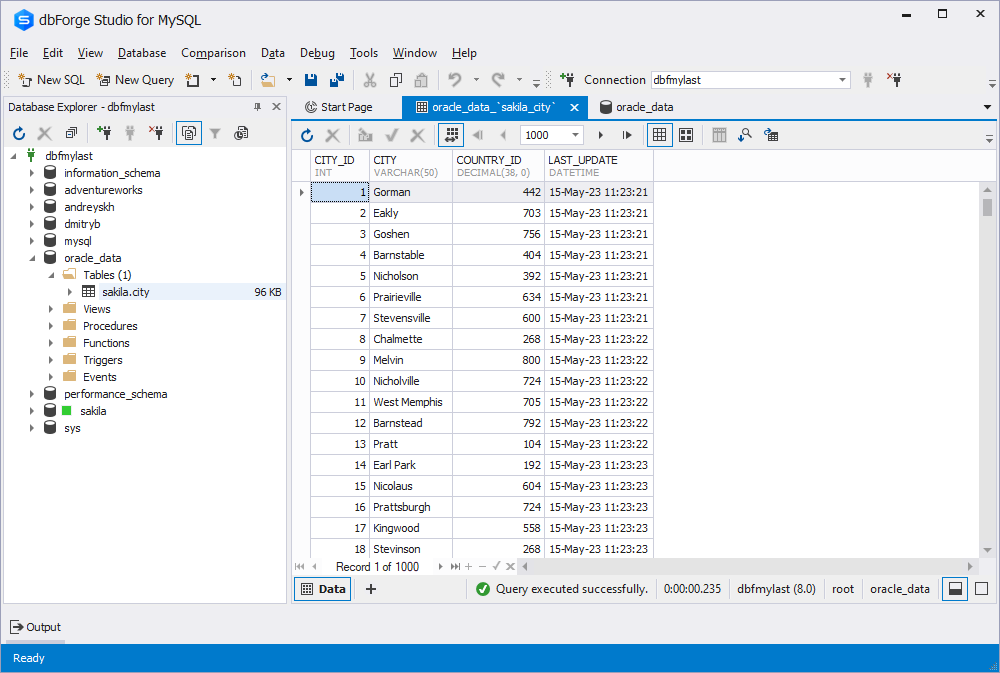The height and width of the screenshot is (673, 1000).
Task: Click the visible columns icon in grid toolbar
Action: pyautogui.click(x=719, y=135)
